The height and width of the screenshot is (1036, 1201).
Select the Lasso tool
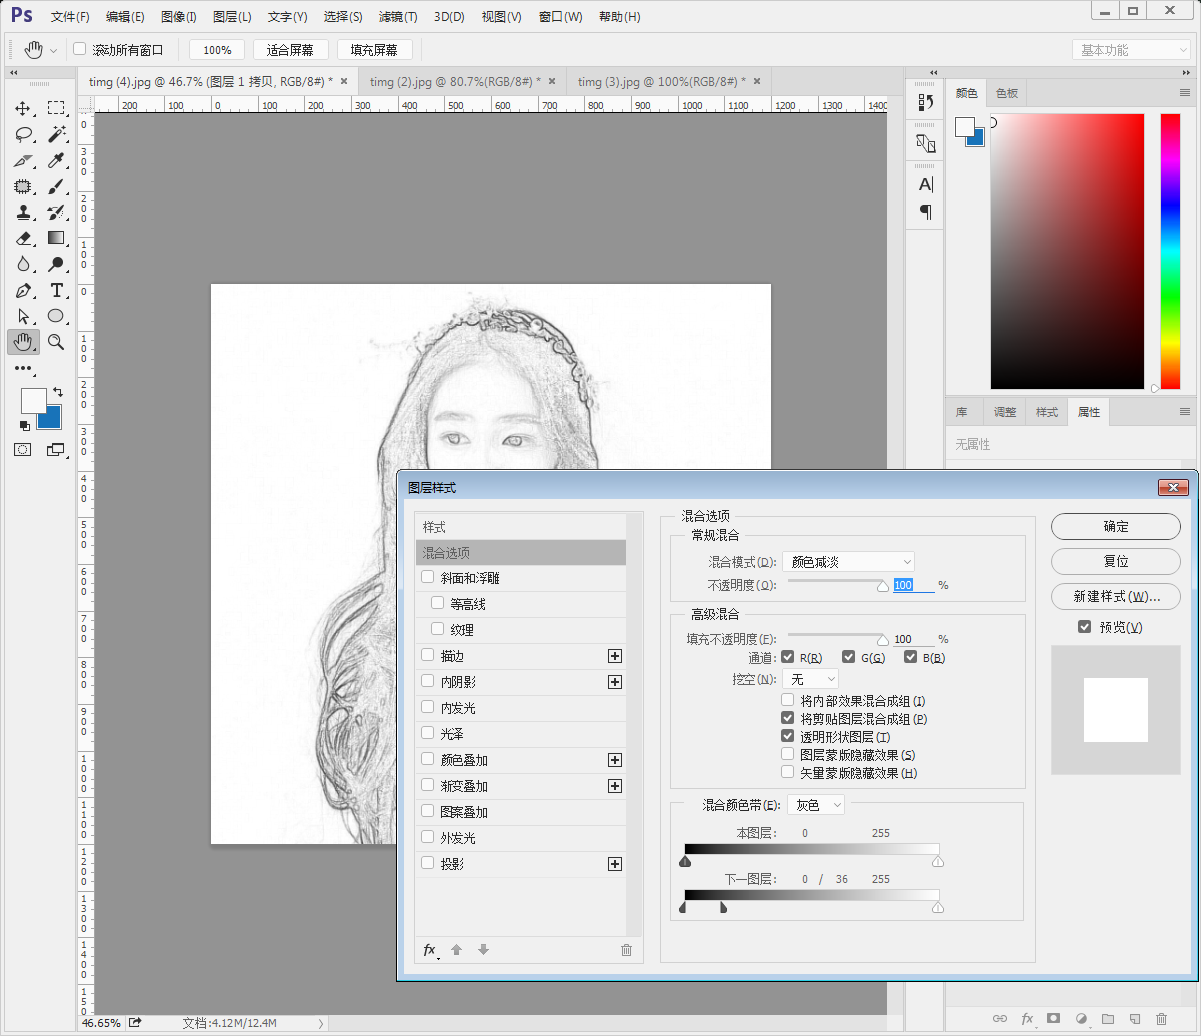23,134
